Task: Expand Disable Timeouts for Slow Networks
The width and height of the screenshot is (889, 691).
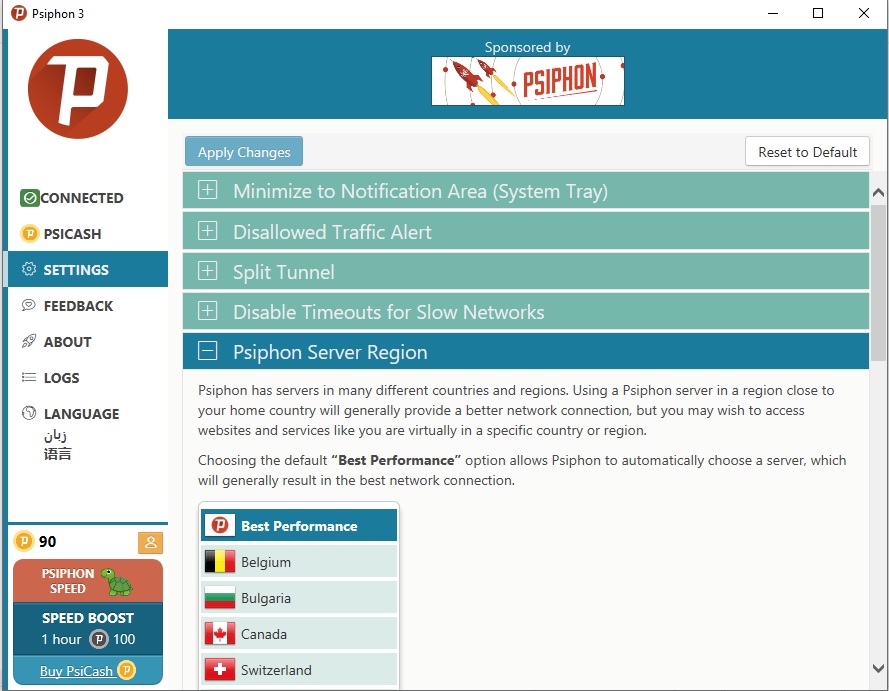Action: (x=526, y=312)
